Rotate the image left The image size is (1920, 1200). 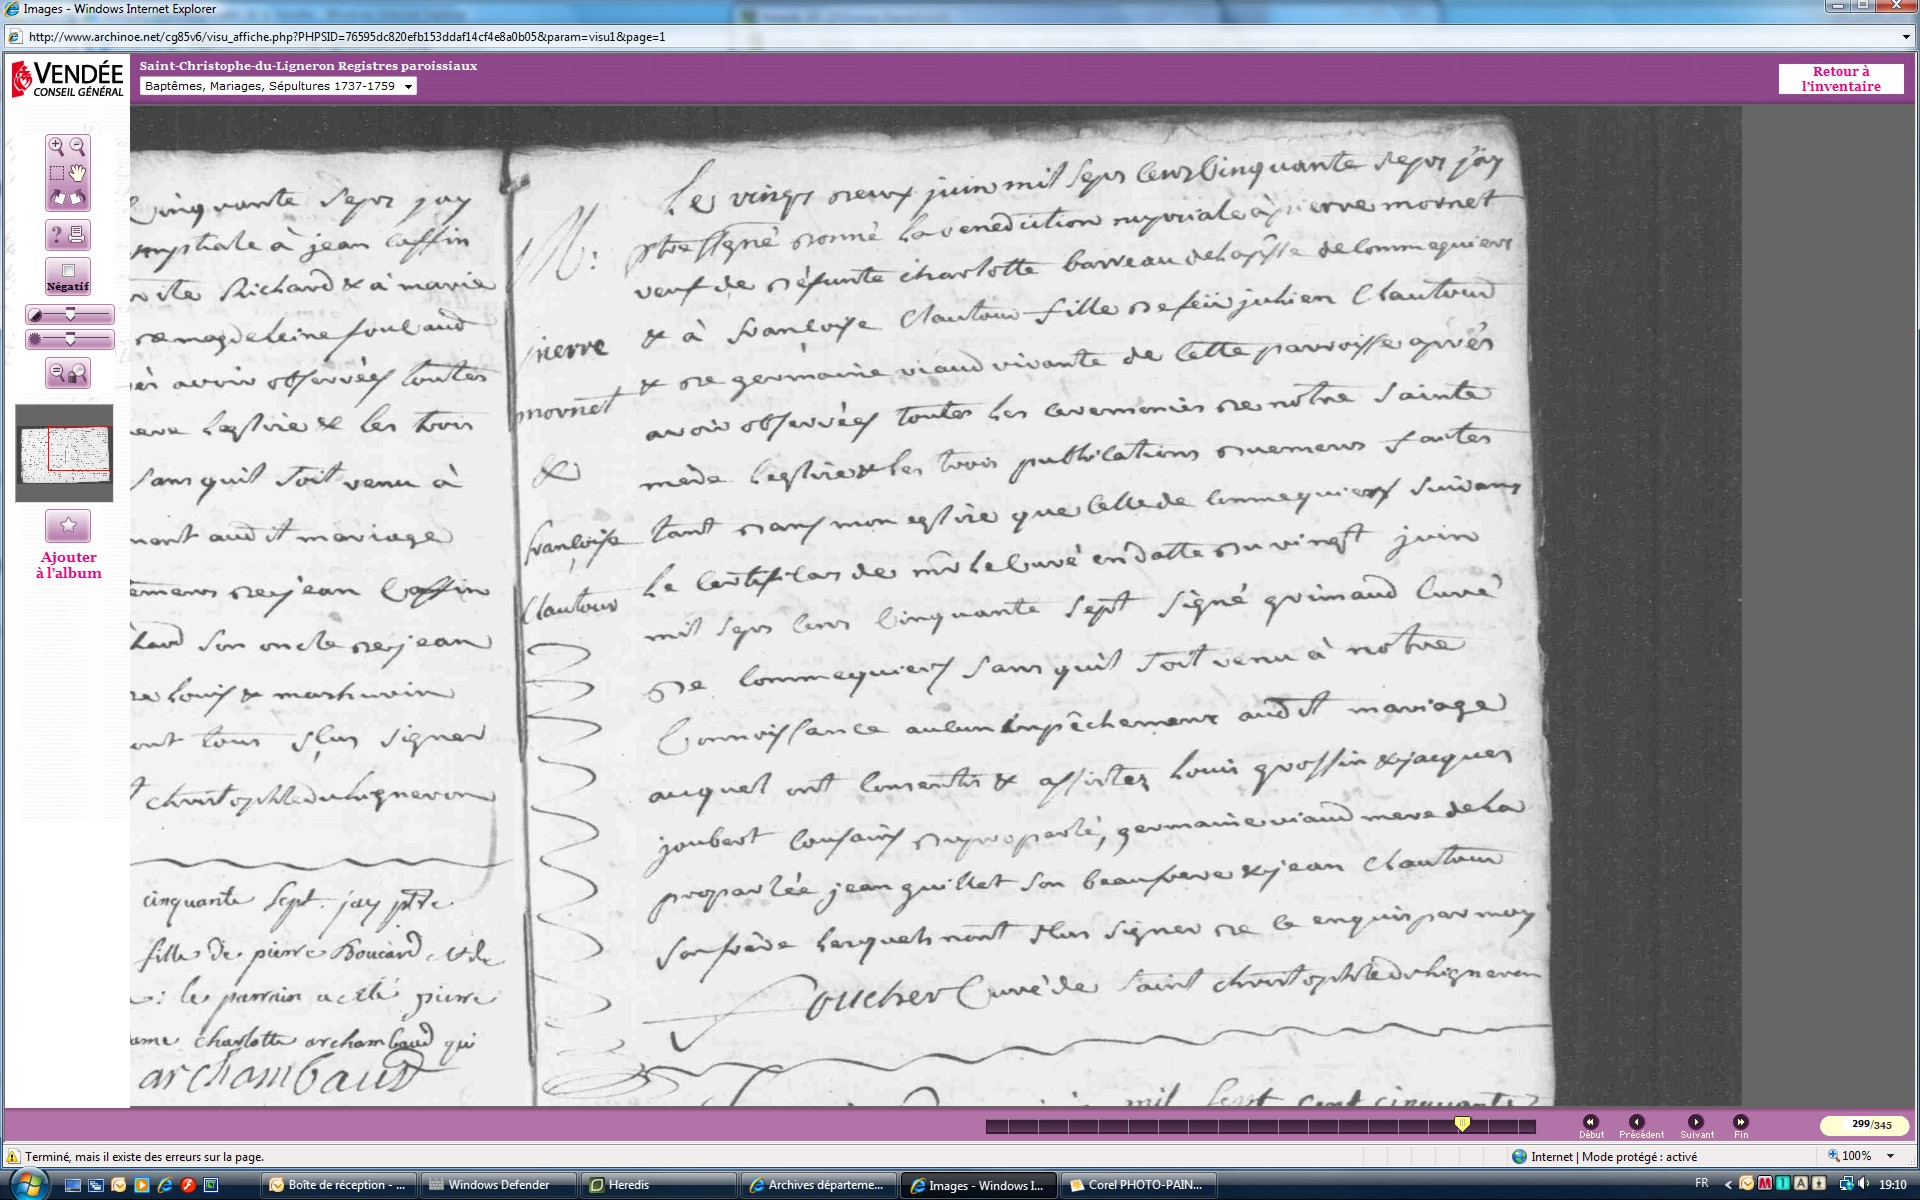click(x=57, y=198)
